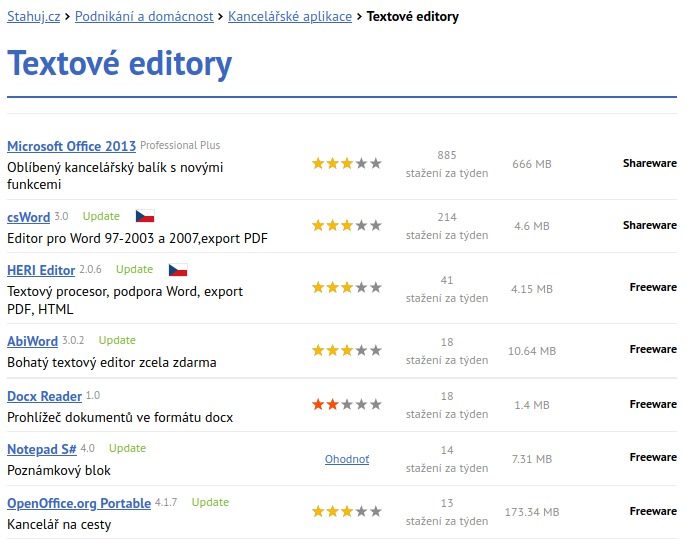Open the AbiWord program link

tap(32, 341)
